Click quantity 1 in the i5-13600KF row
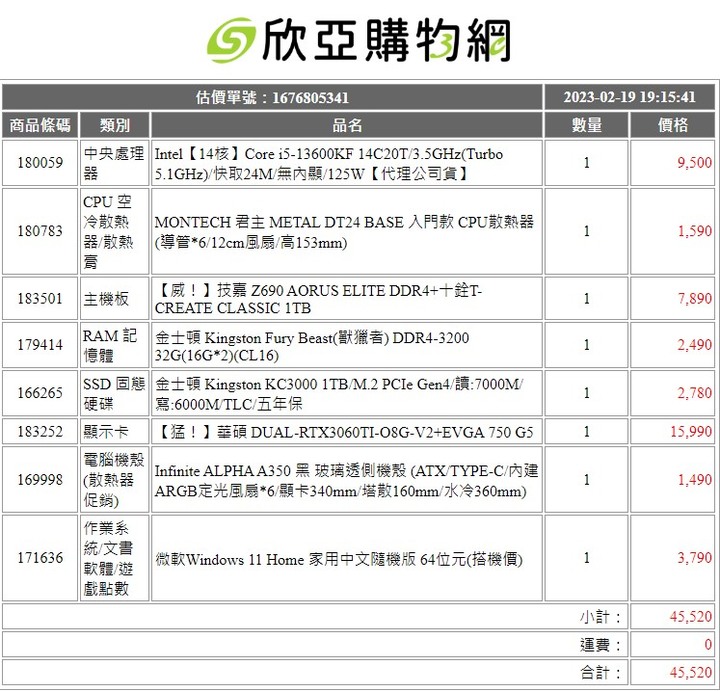Image resolution: width=720 pixels, height=691 pixels. pyautogui.click(x=586, y=163)
